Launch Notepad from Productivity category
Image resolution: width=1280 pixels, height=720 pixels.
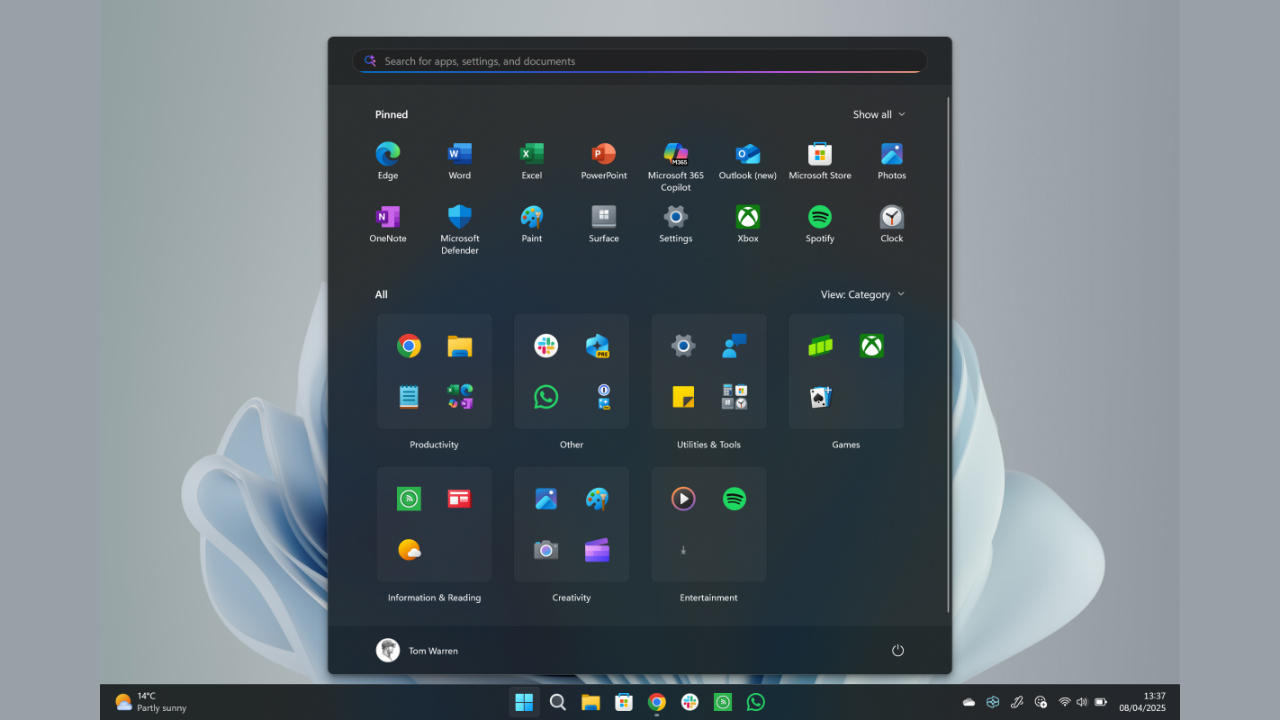click(x=409, y=397)
